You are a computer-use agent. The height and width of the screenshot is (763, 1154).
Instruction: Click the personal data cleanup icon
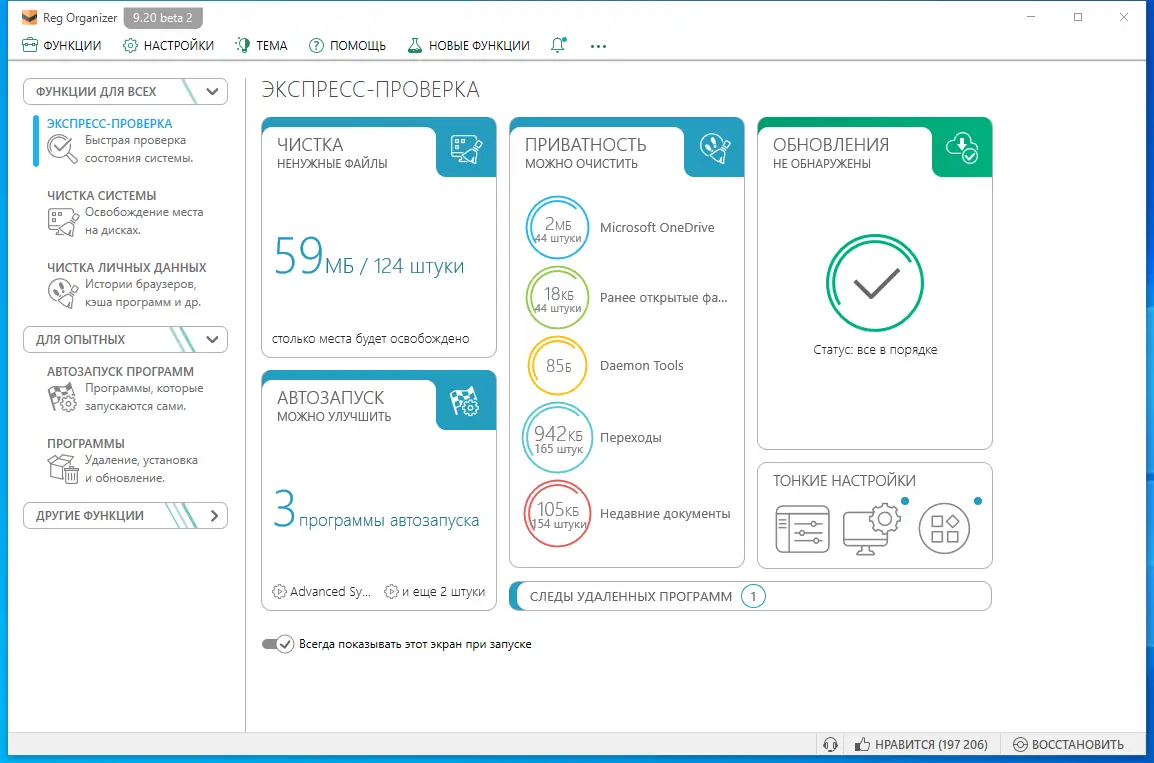[63, 294]
